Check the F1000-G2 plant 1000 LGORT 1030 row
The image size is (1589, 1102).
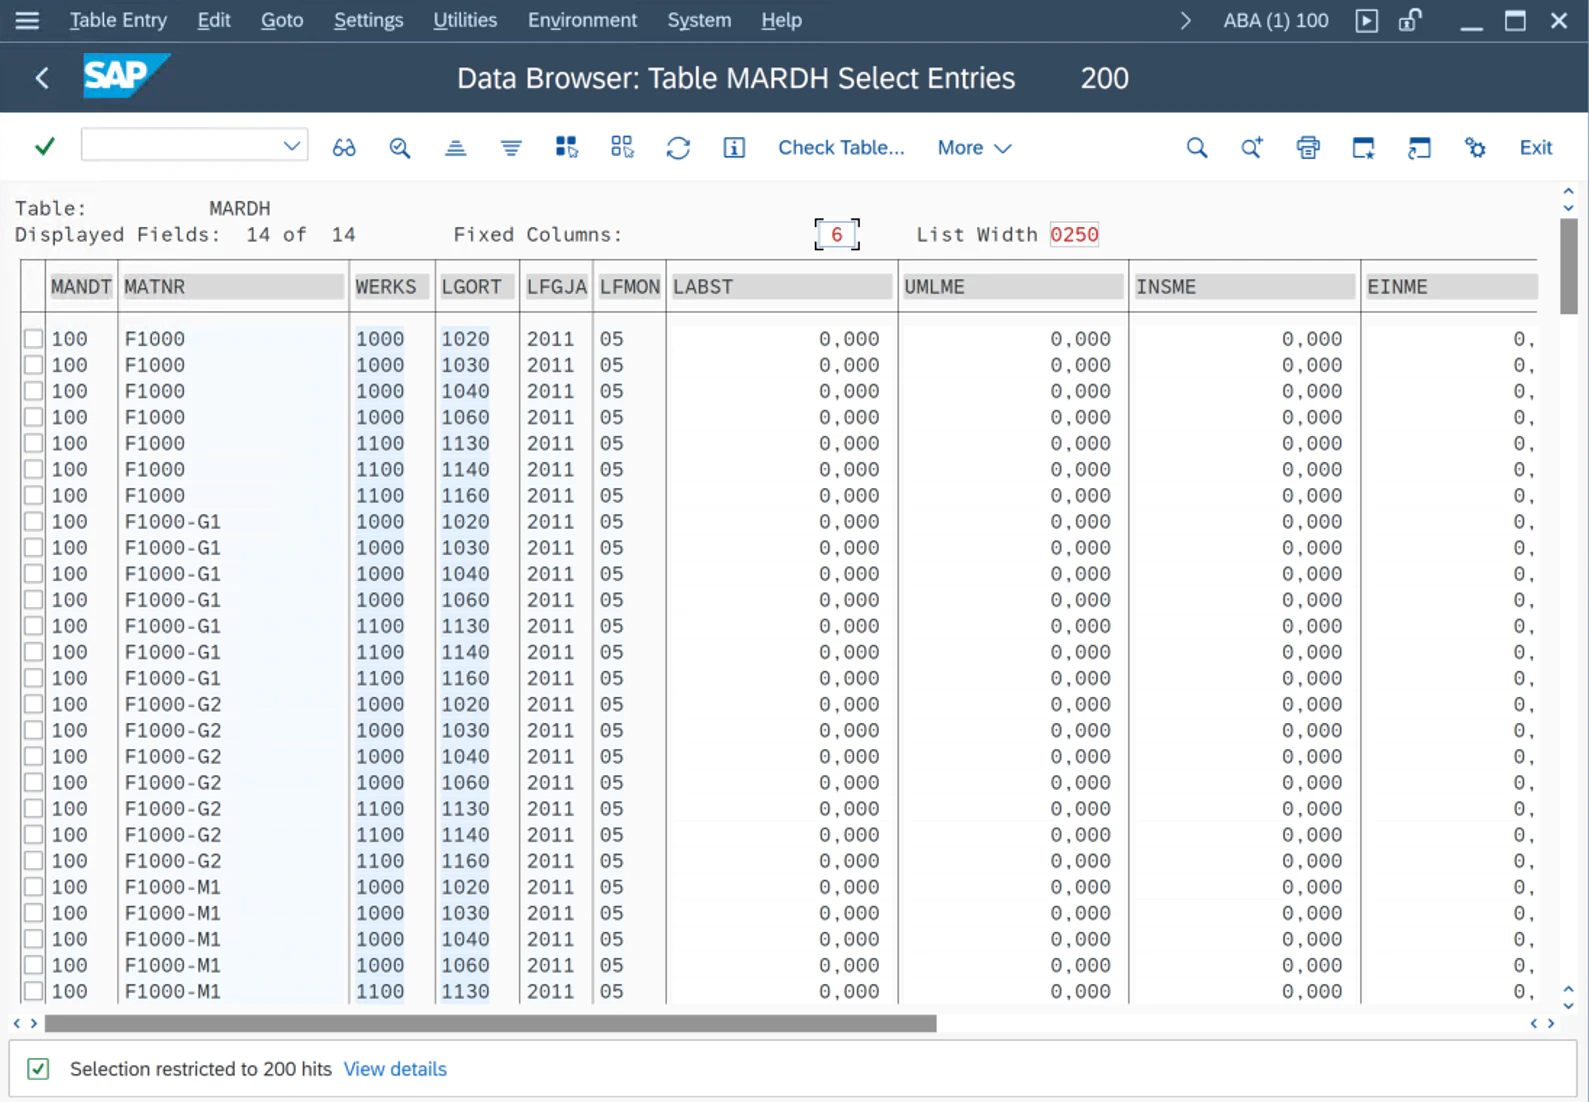(34, 730)
